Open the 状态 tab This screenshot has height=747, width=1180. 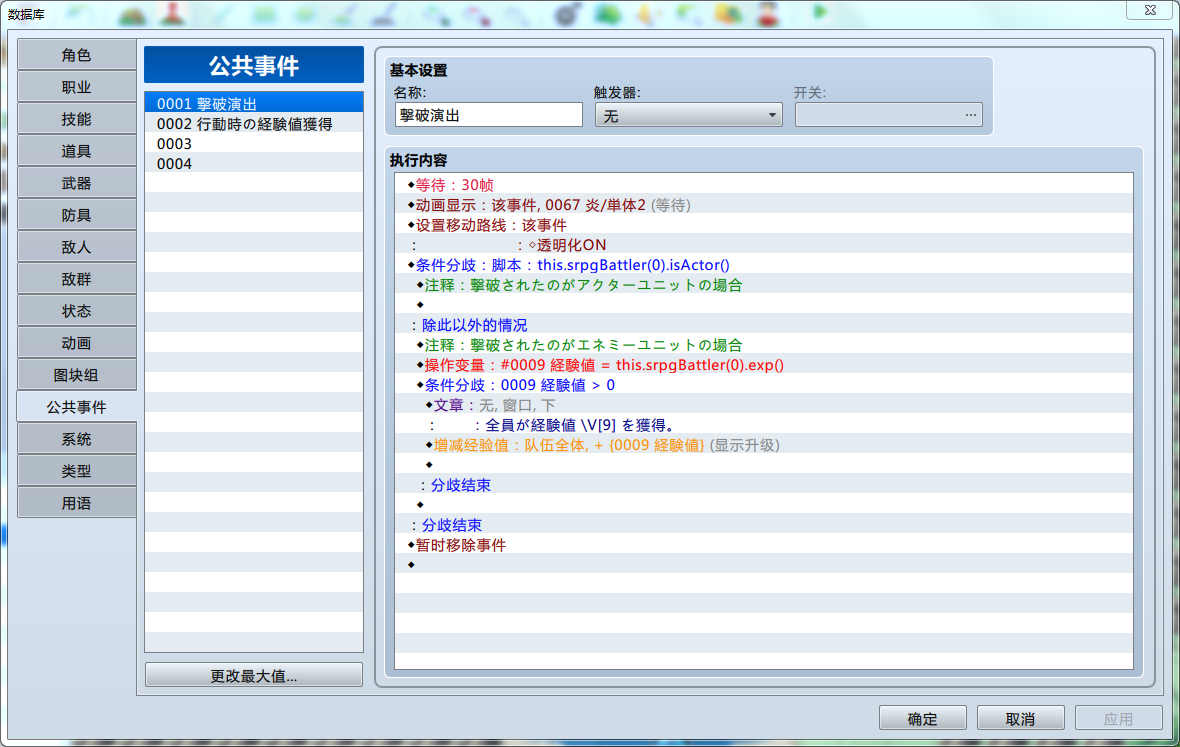click(x=76, y=311)
